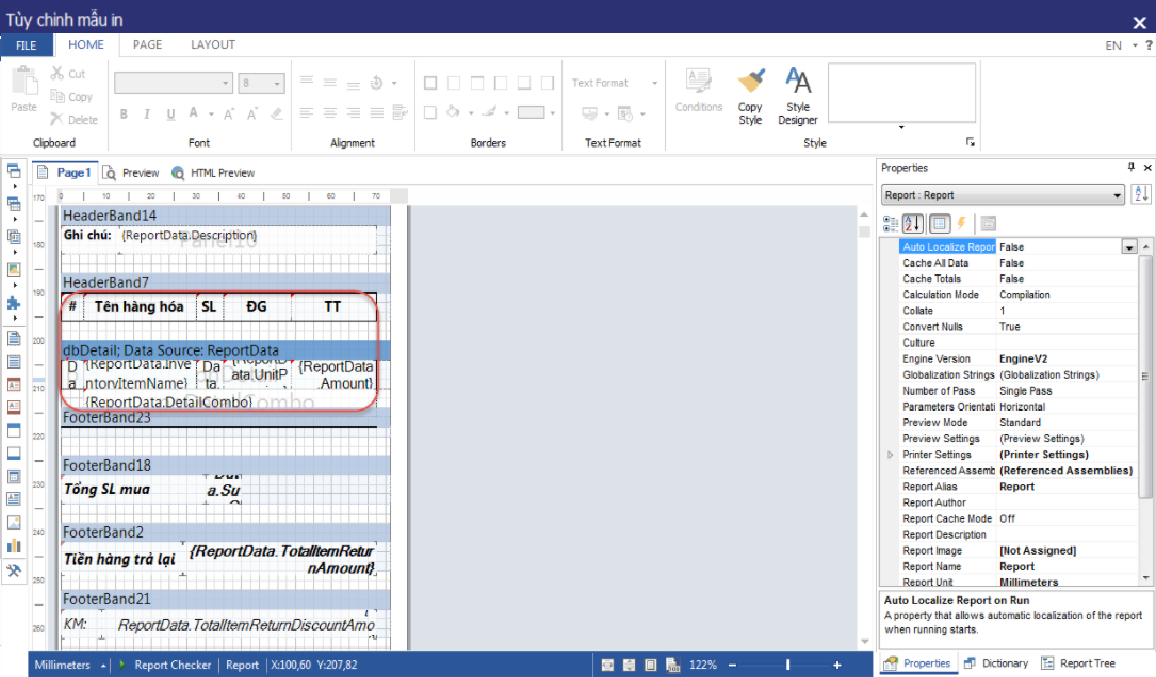This screenshot has width=1156, height=677.
Task: Click the Report Checker button
Action: [166, 665]
